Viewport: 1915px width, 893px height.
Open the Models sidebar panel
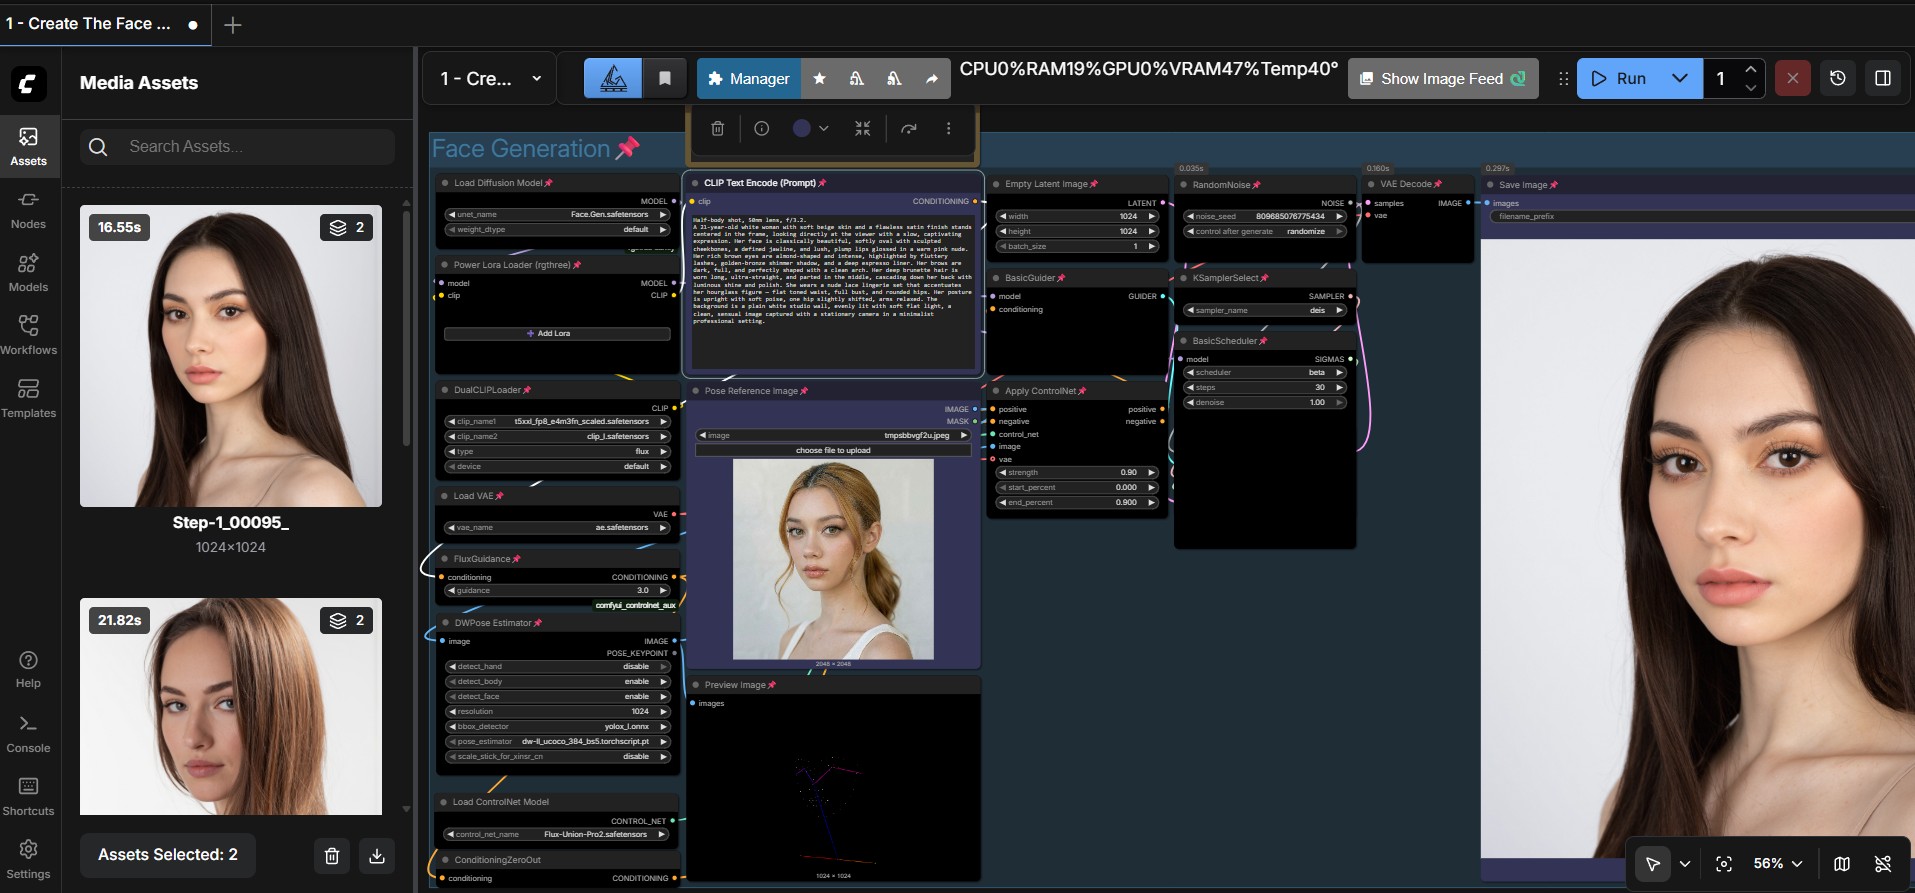pyautogui.click(x=28, y=273)
